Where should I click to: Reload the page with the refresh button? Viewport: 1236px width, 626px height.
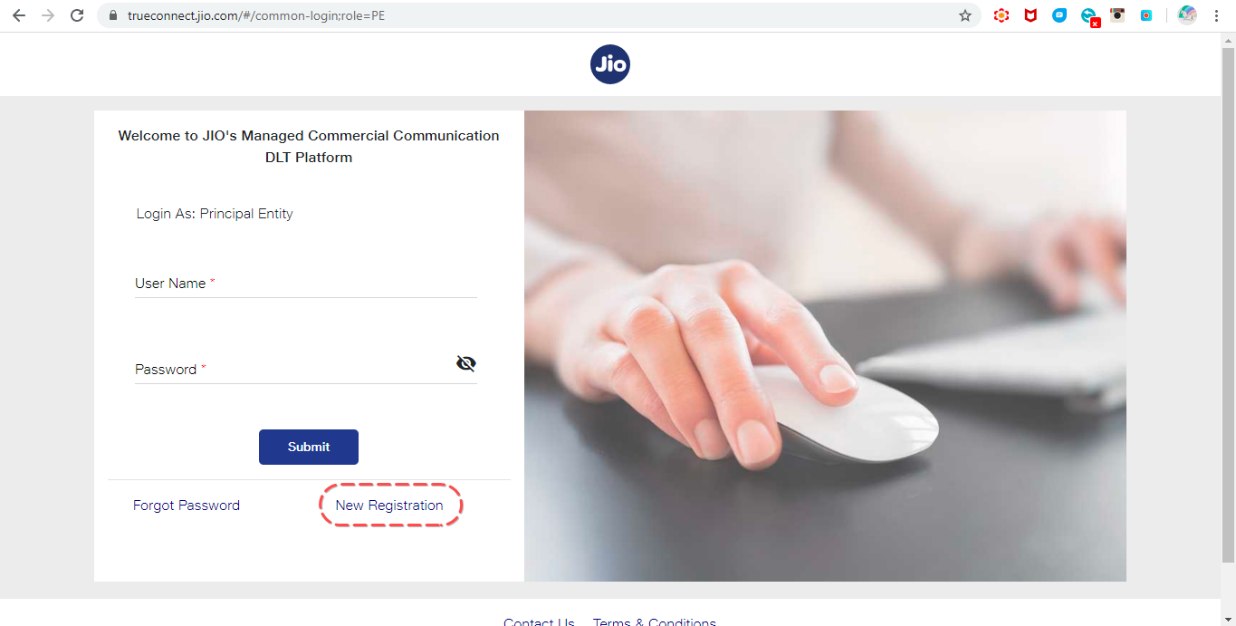point(77,16)
